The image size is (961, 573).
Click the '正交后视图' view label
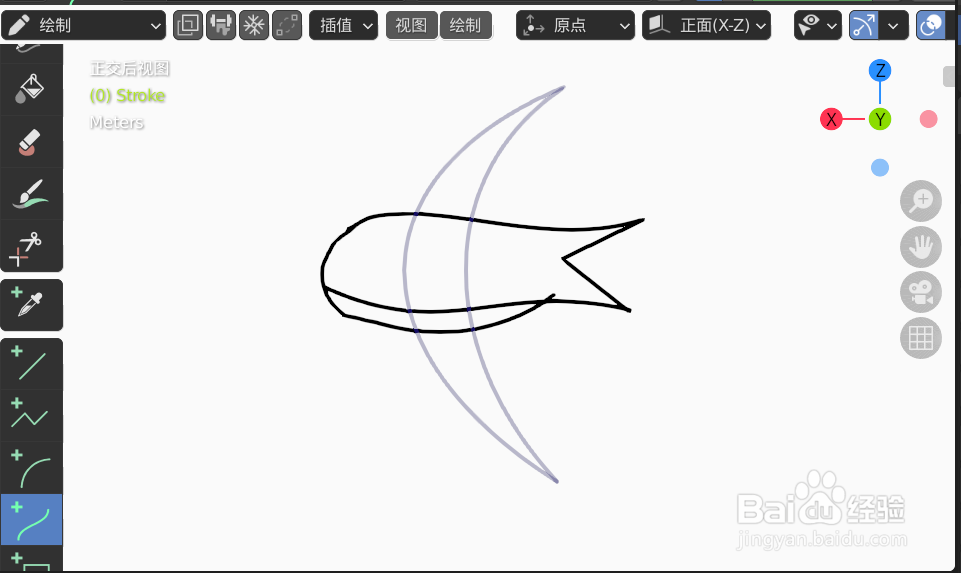click(130, 69)
